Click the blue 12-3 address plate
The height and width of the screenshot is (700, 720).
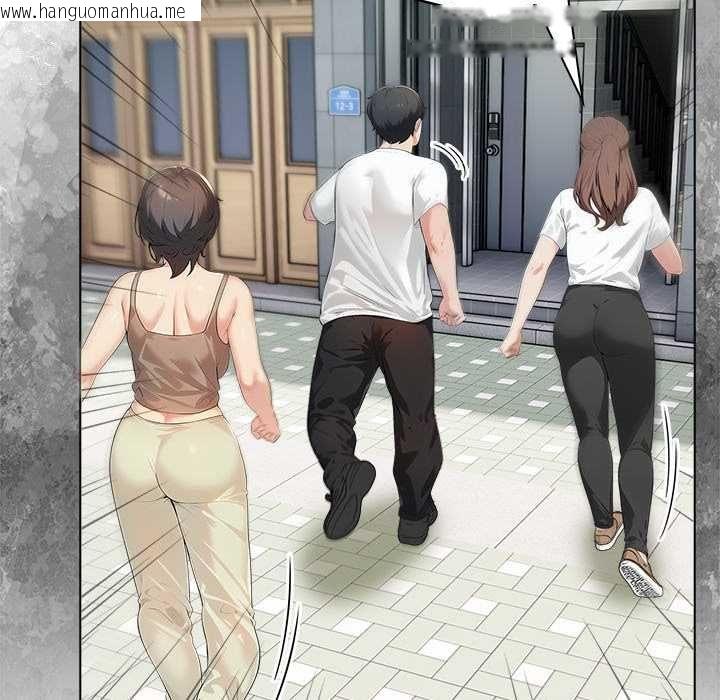point(344,100)
